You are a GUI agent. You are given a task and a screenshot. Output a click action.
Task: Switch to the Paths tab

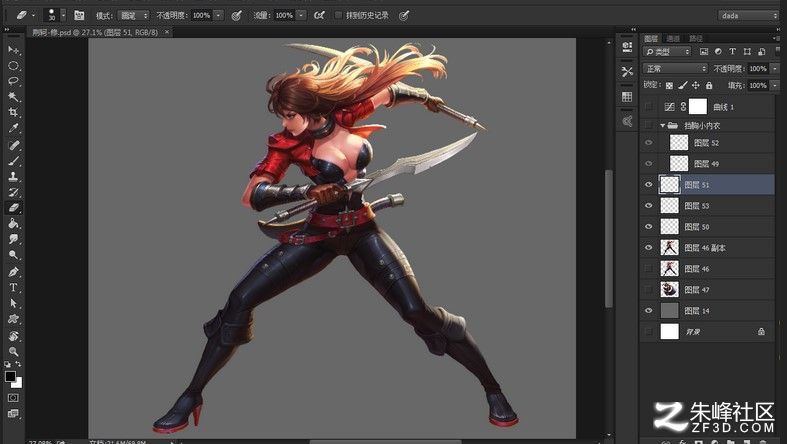click(x=696, y=38)
